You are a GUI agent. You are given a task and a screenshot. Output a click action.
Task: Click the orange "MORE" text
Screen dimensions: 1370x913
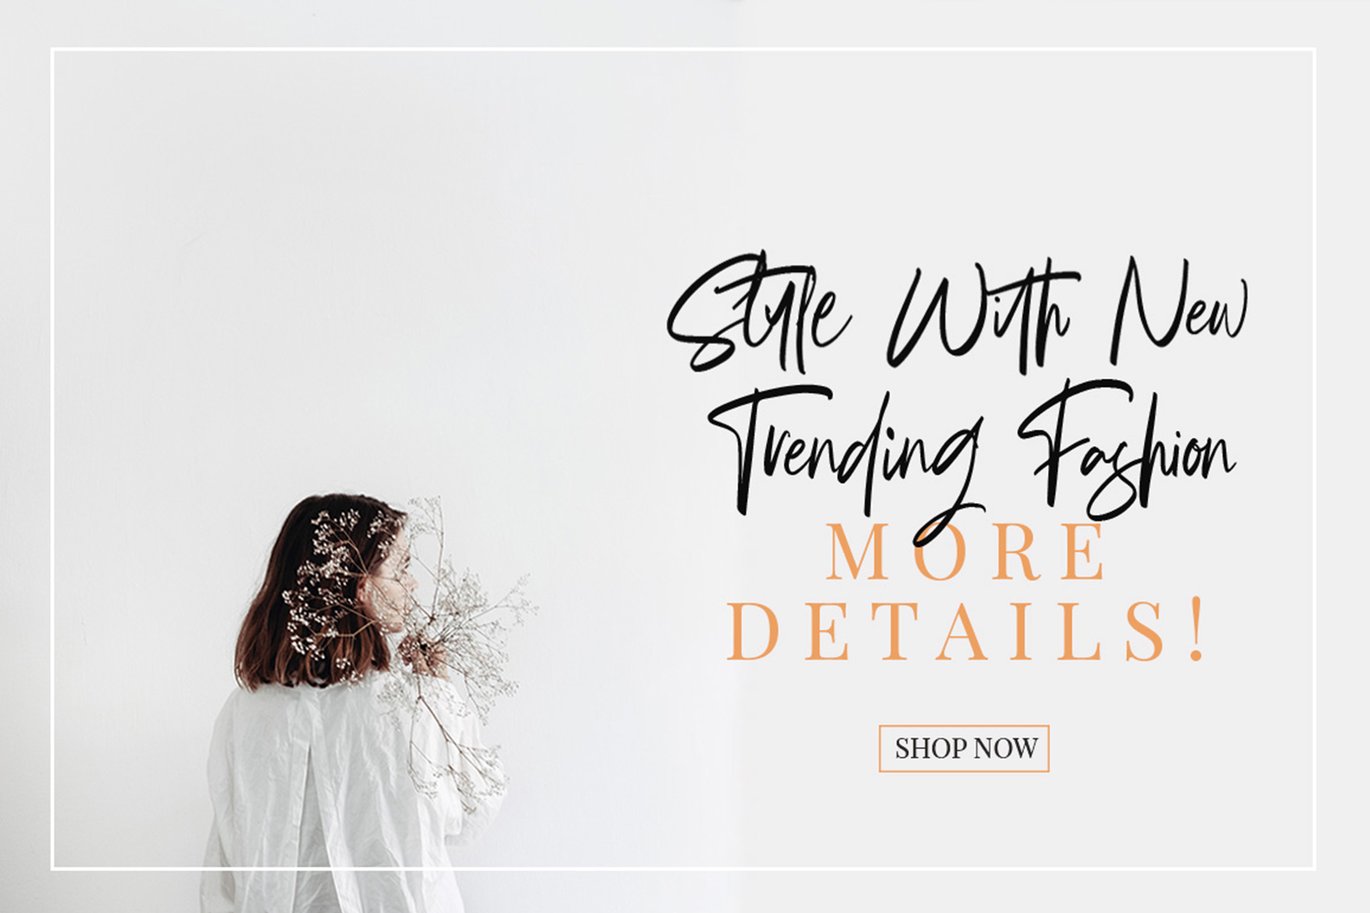click(x=967, y=552)
